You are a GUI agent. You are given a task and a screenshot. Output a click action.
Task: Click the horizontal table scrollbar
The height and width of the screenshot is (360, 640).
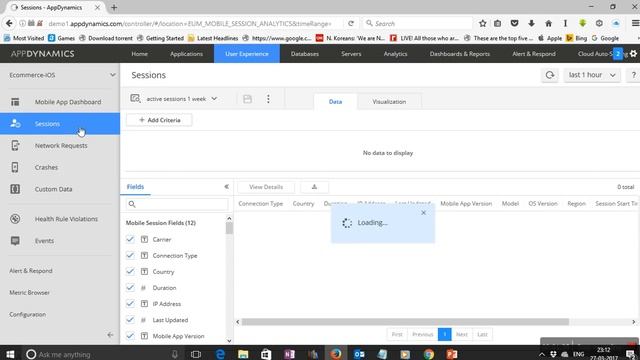[405, 322]
